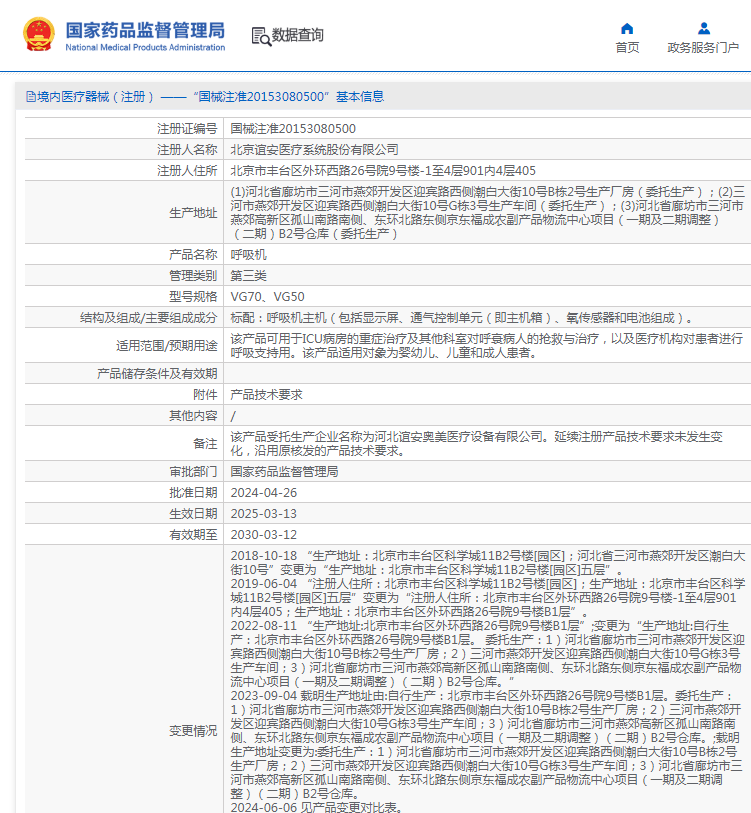Image resolution: width=751 pixels, height=813 pixels.
Task: Click the 数据查询 magnifier icon
Action: coord(261,36)
